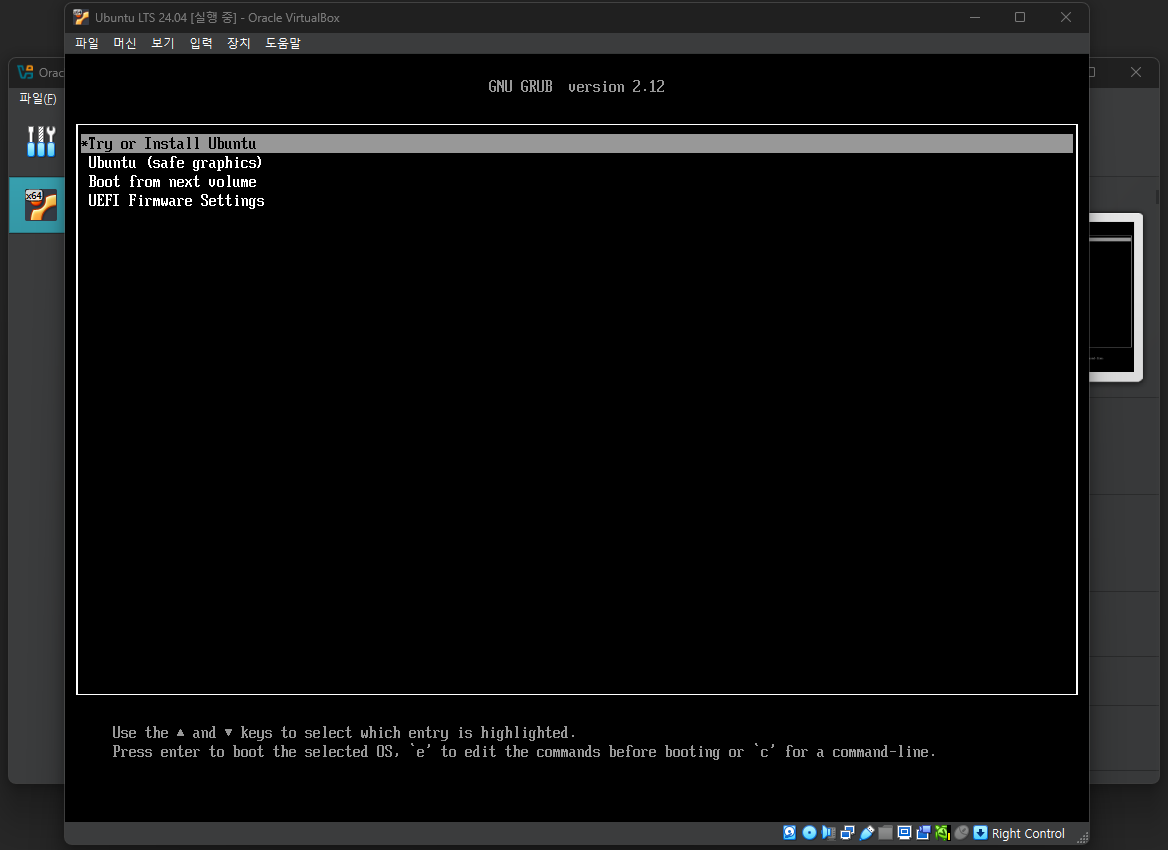The width and height of the screenshot is (1168, 850).
Task: Select the Try or Install Ubuntu entry
Action: click(577, 144)
